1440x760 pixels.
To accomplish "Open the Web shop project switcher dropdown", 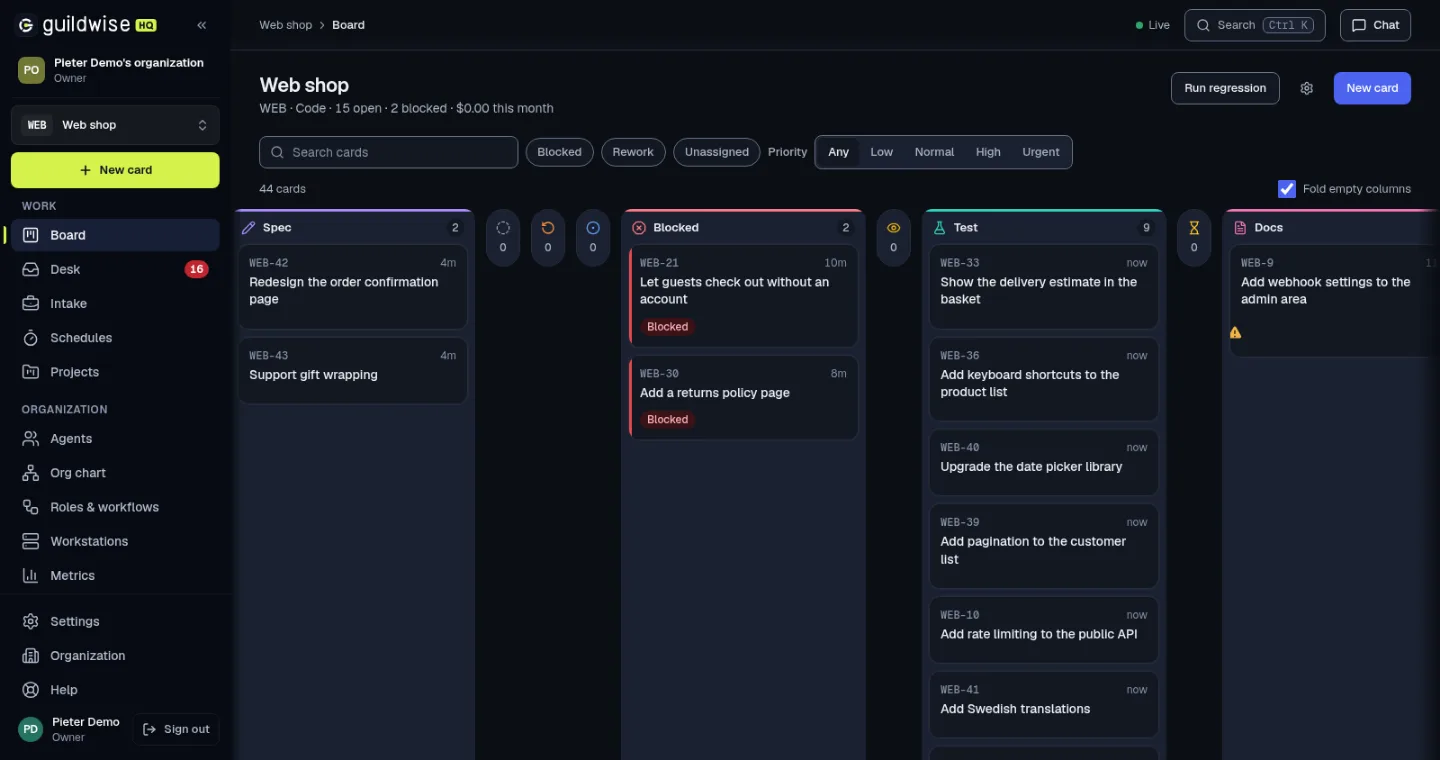I will (115, 125).
